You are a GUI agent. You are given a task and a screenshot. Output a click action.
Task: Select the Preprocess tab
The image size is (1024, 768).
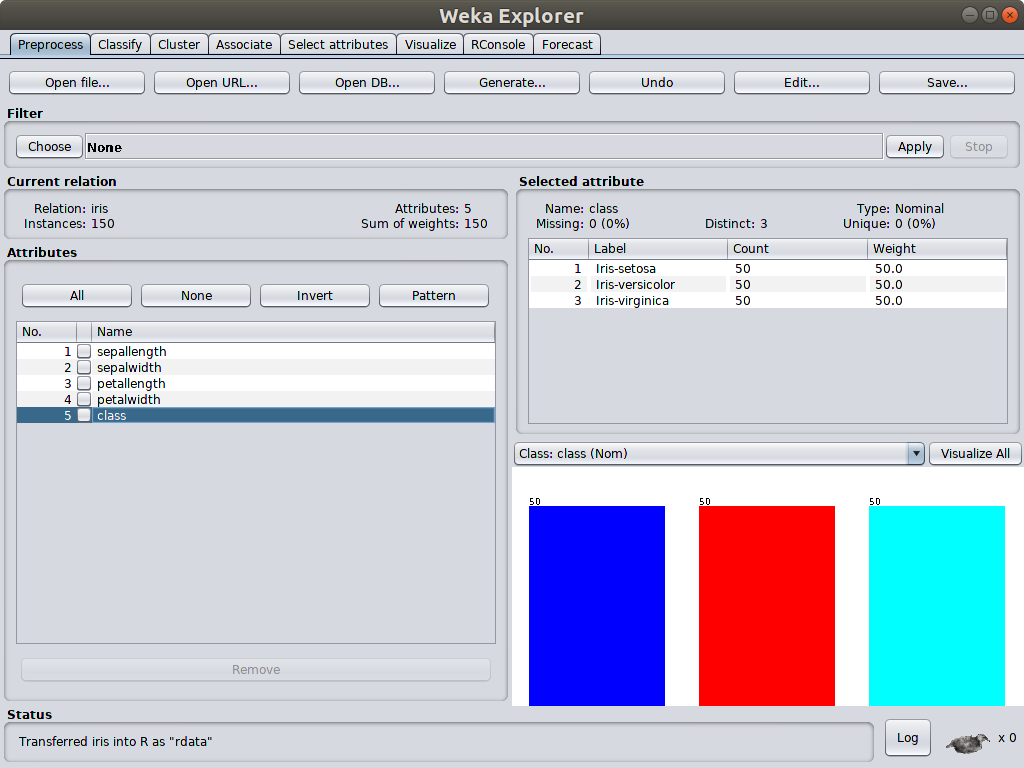[x=50, y=44]
